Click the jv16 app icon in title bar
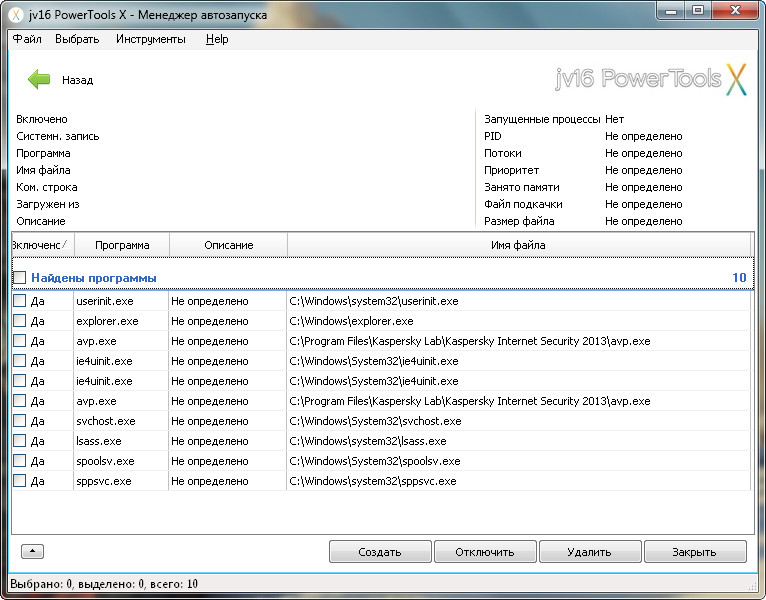 pyautogui.click(x=16, y=15)
